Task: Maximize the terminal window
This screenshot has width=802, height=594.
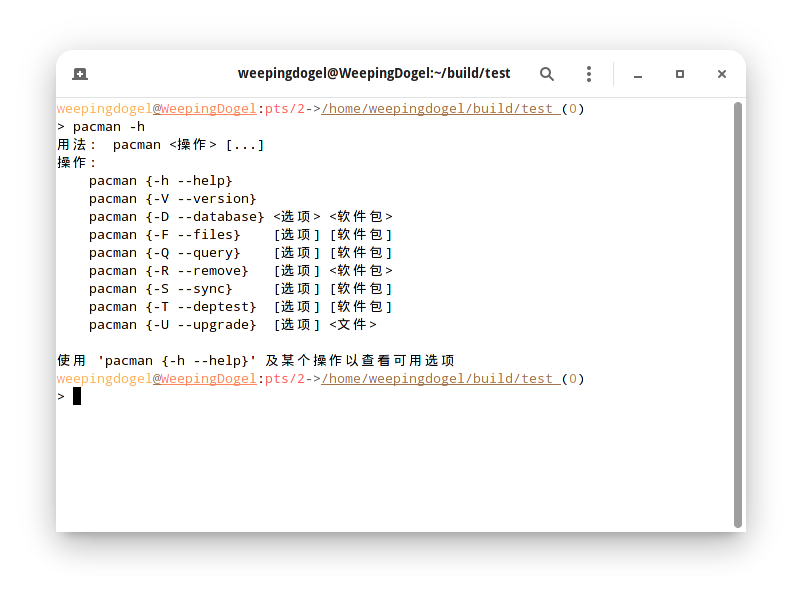Action: click(x=680, y=74)
